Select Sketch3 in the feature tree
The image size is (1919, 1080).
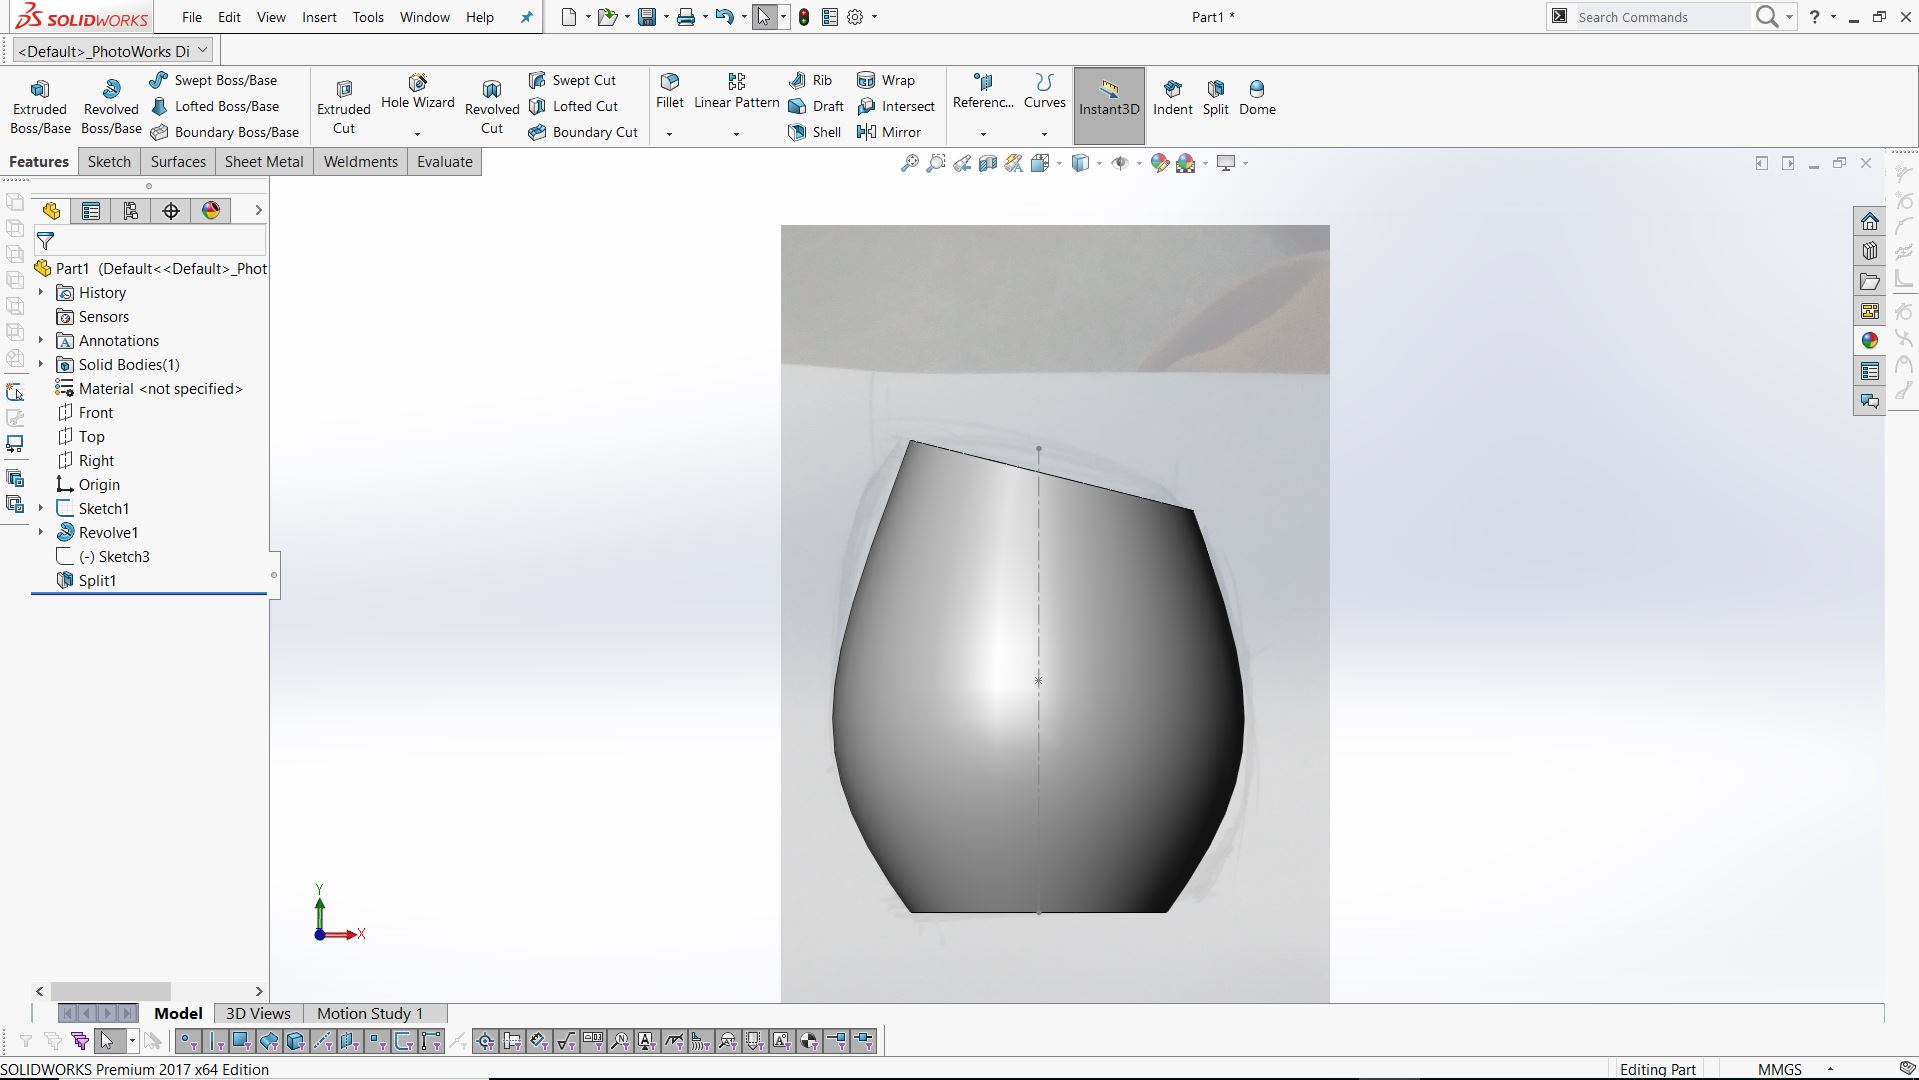click(104, 557)
